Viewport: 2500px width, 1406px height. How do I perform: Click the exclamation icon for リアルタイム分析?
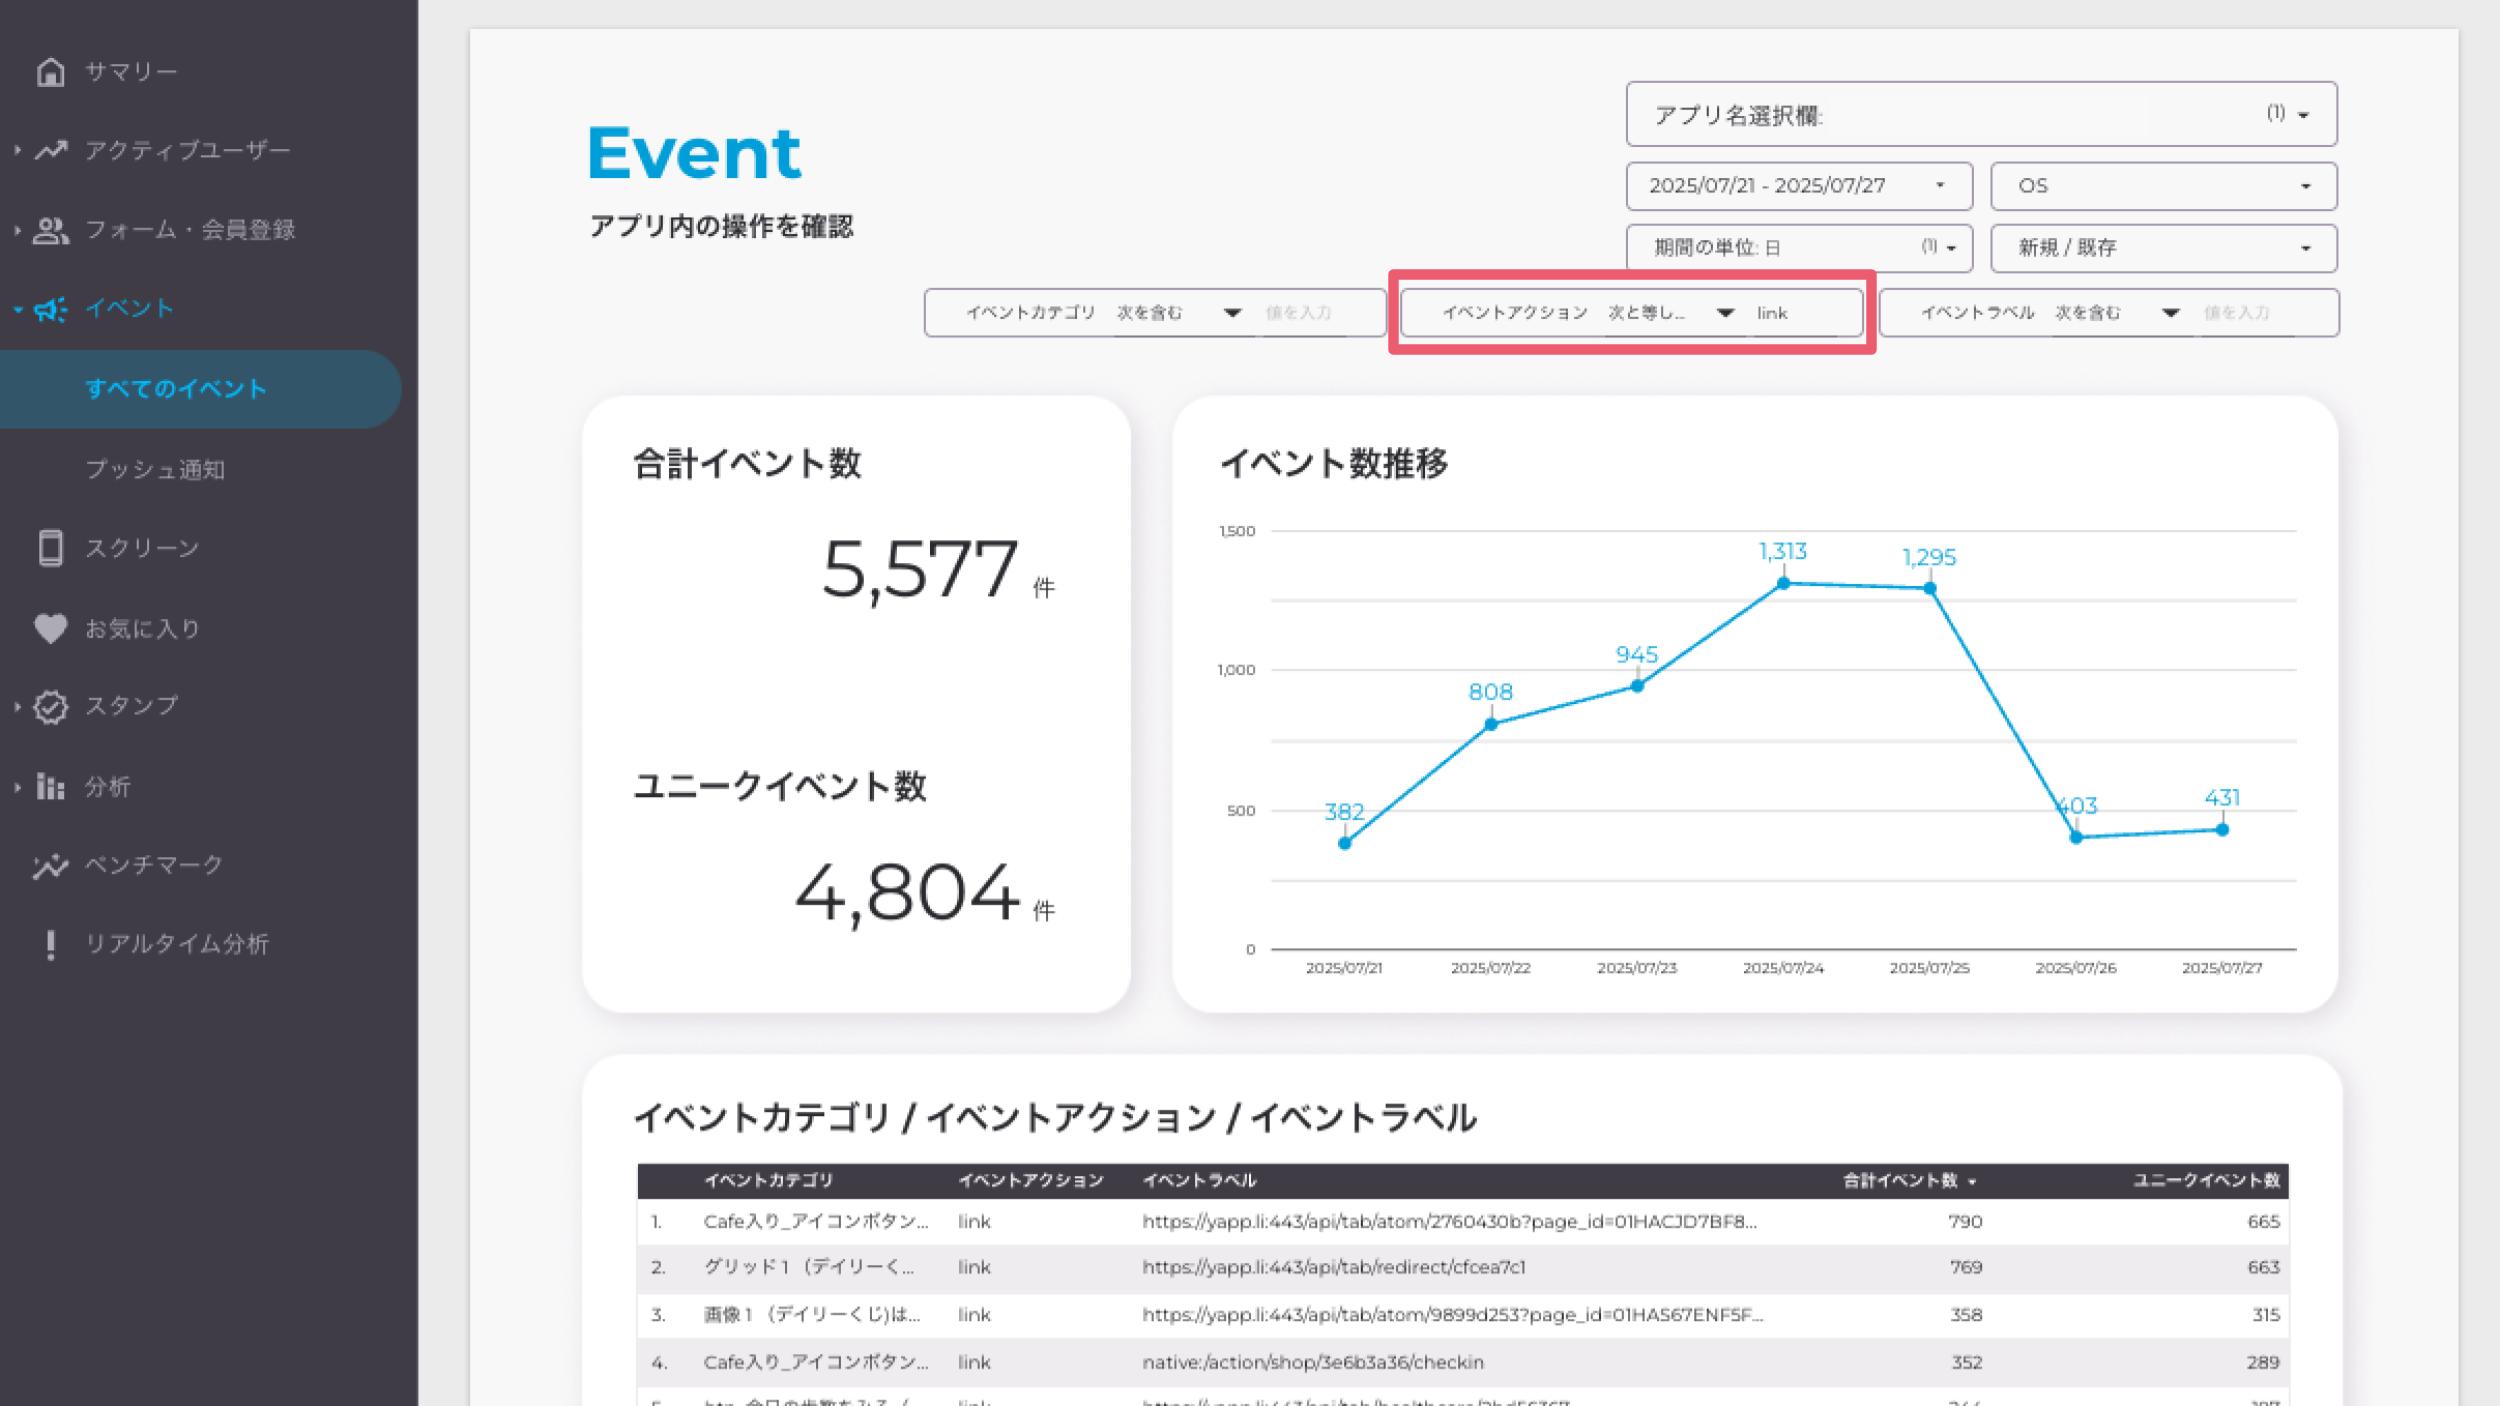[x=50, y=945]
